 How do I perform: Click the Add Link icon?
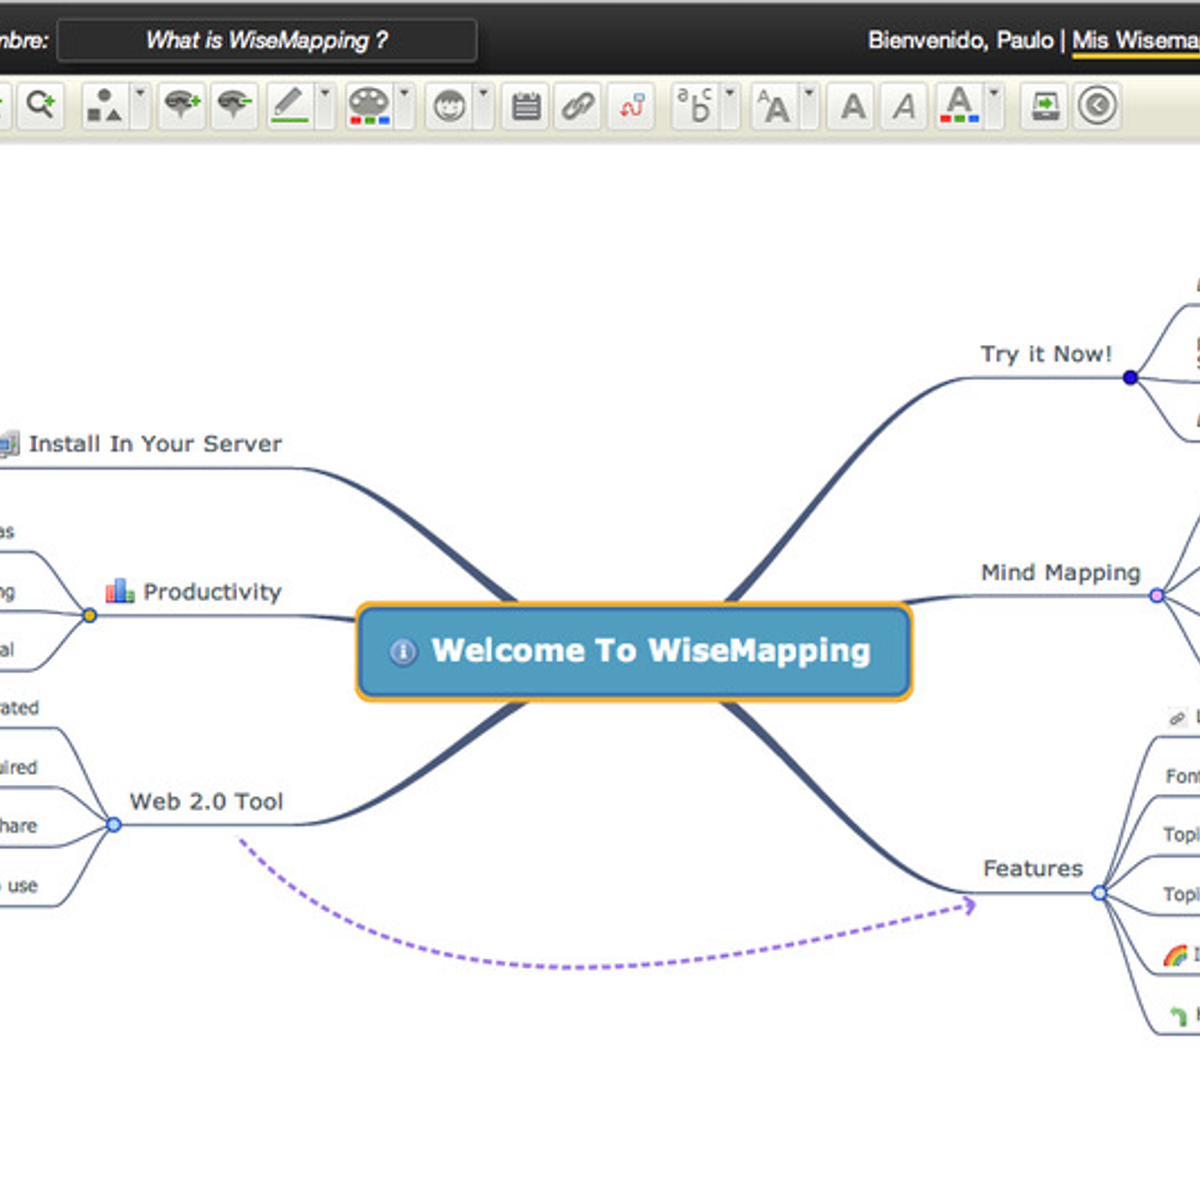tap(580, 104)
